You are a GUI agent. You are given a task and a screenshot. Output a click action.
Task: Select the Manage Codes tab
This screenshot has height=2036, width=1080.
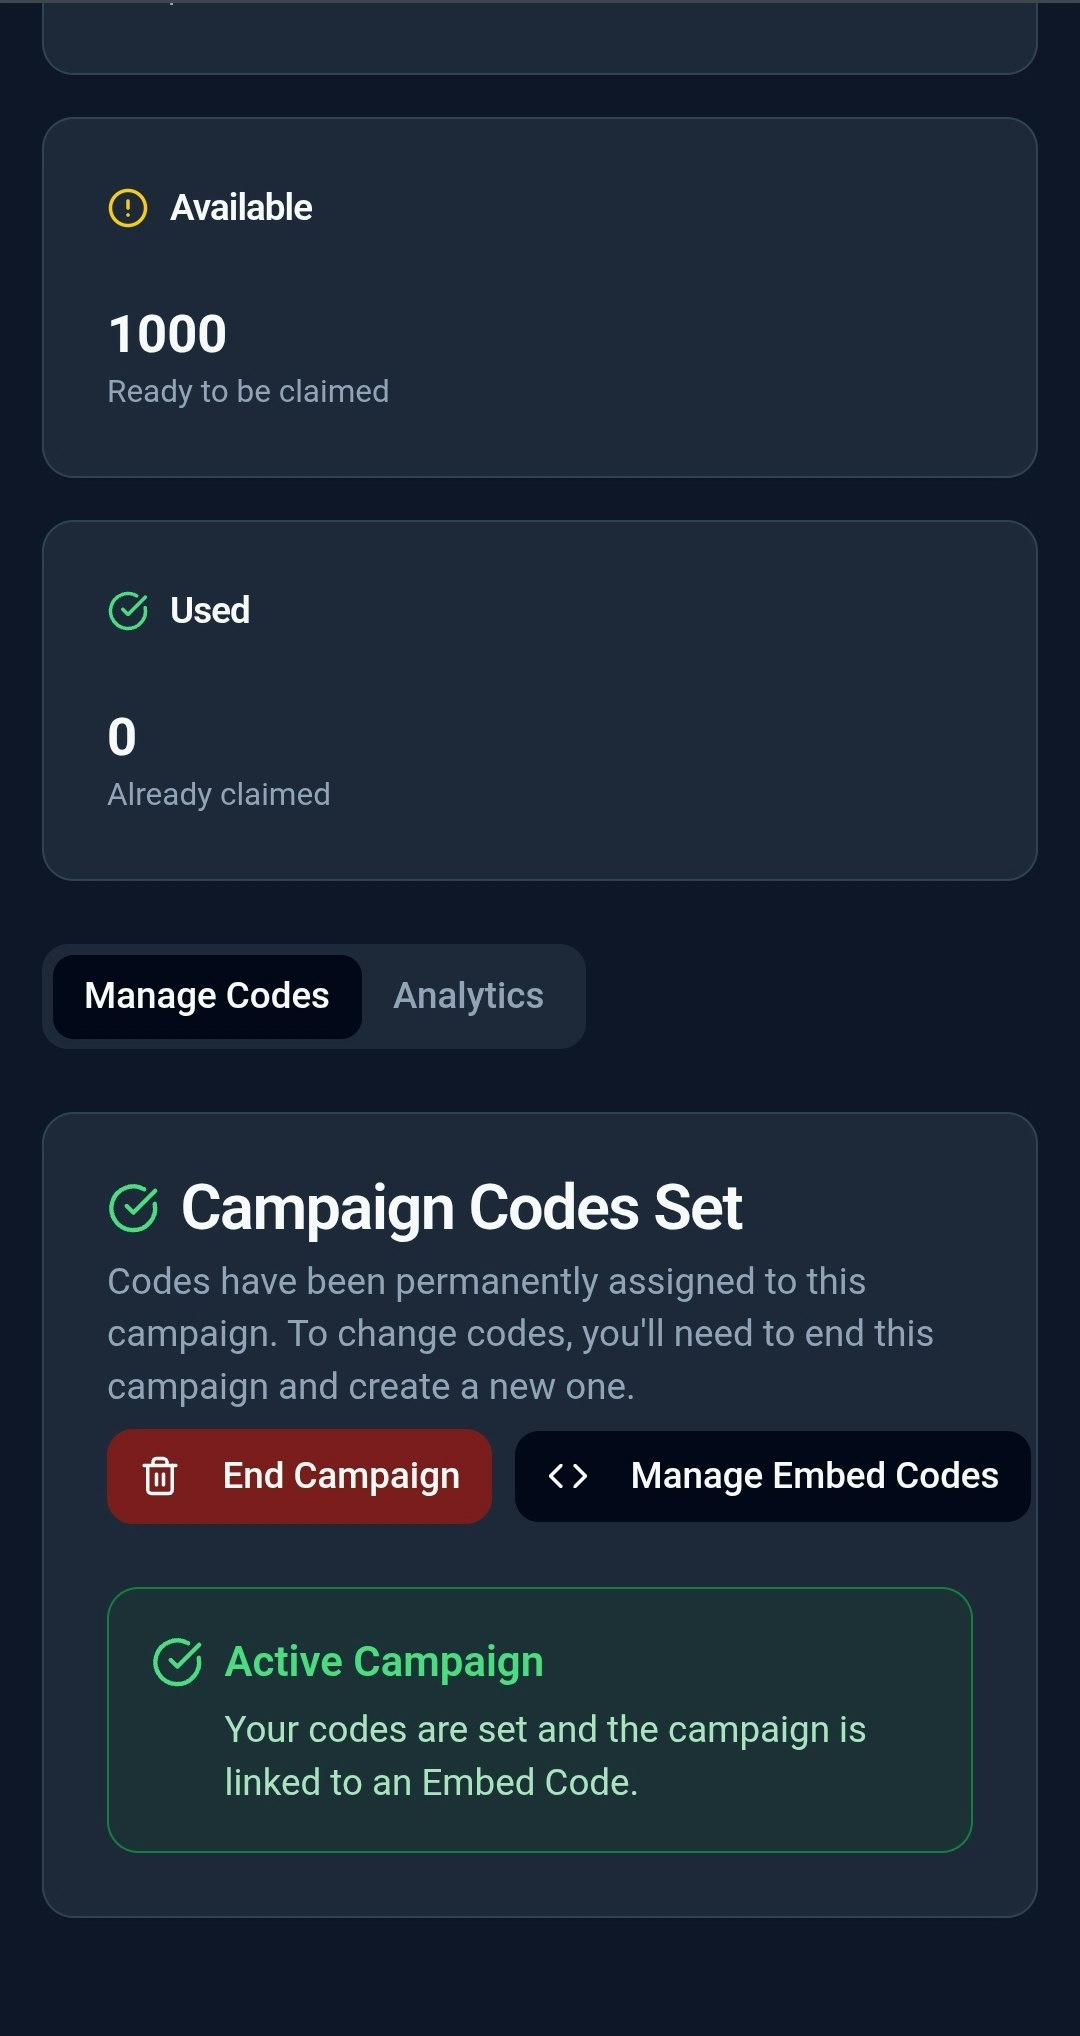tap(207, 996)
